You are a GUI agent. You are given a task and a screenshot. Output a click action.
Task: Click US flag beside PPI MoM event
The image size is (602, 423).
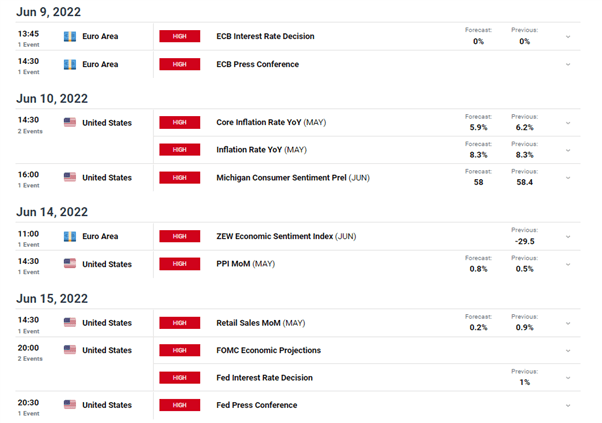point(70,264)
